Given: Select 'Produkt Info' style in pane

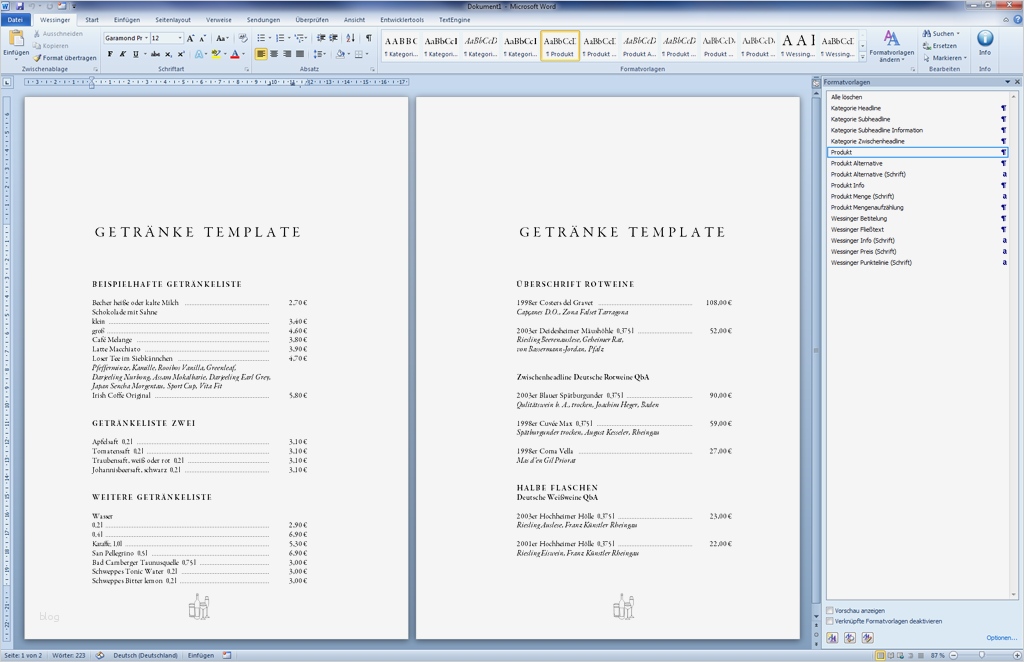Looking at the screenshot, I should pyautogui.click(x=918, y=185).
